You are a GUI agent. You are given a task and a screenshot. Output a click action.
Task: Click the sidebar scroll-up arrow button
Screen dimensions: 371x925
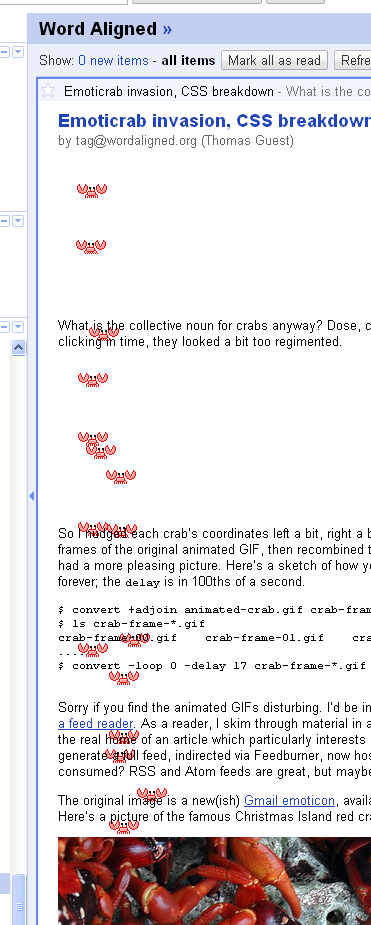(19, 347)
